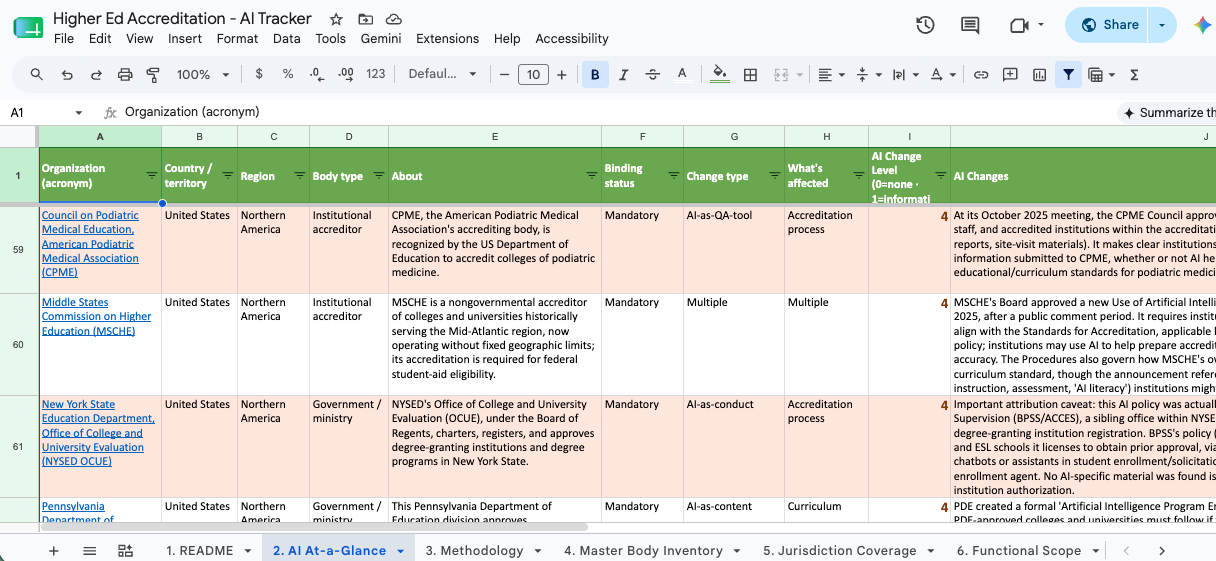Open the Accessibility menu
Screen dimensions: 1216x561
572,39
